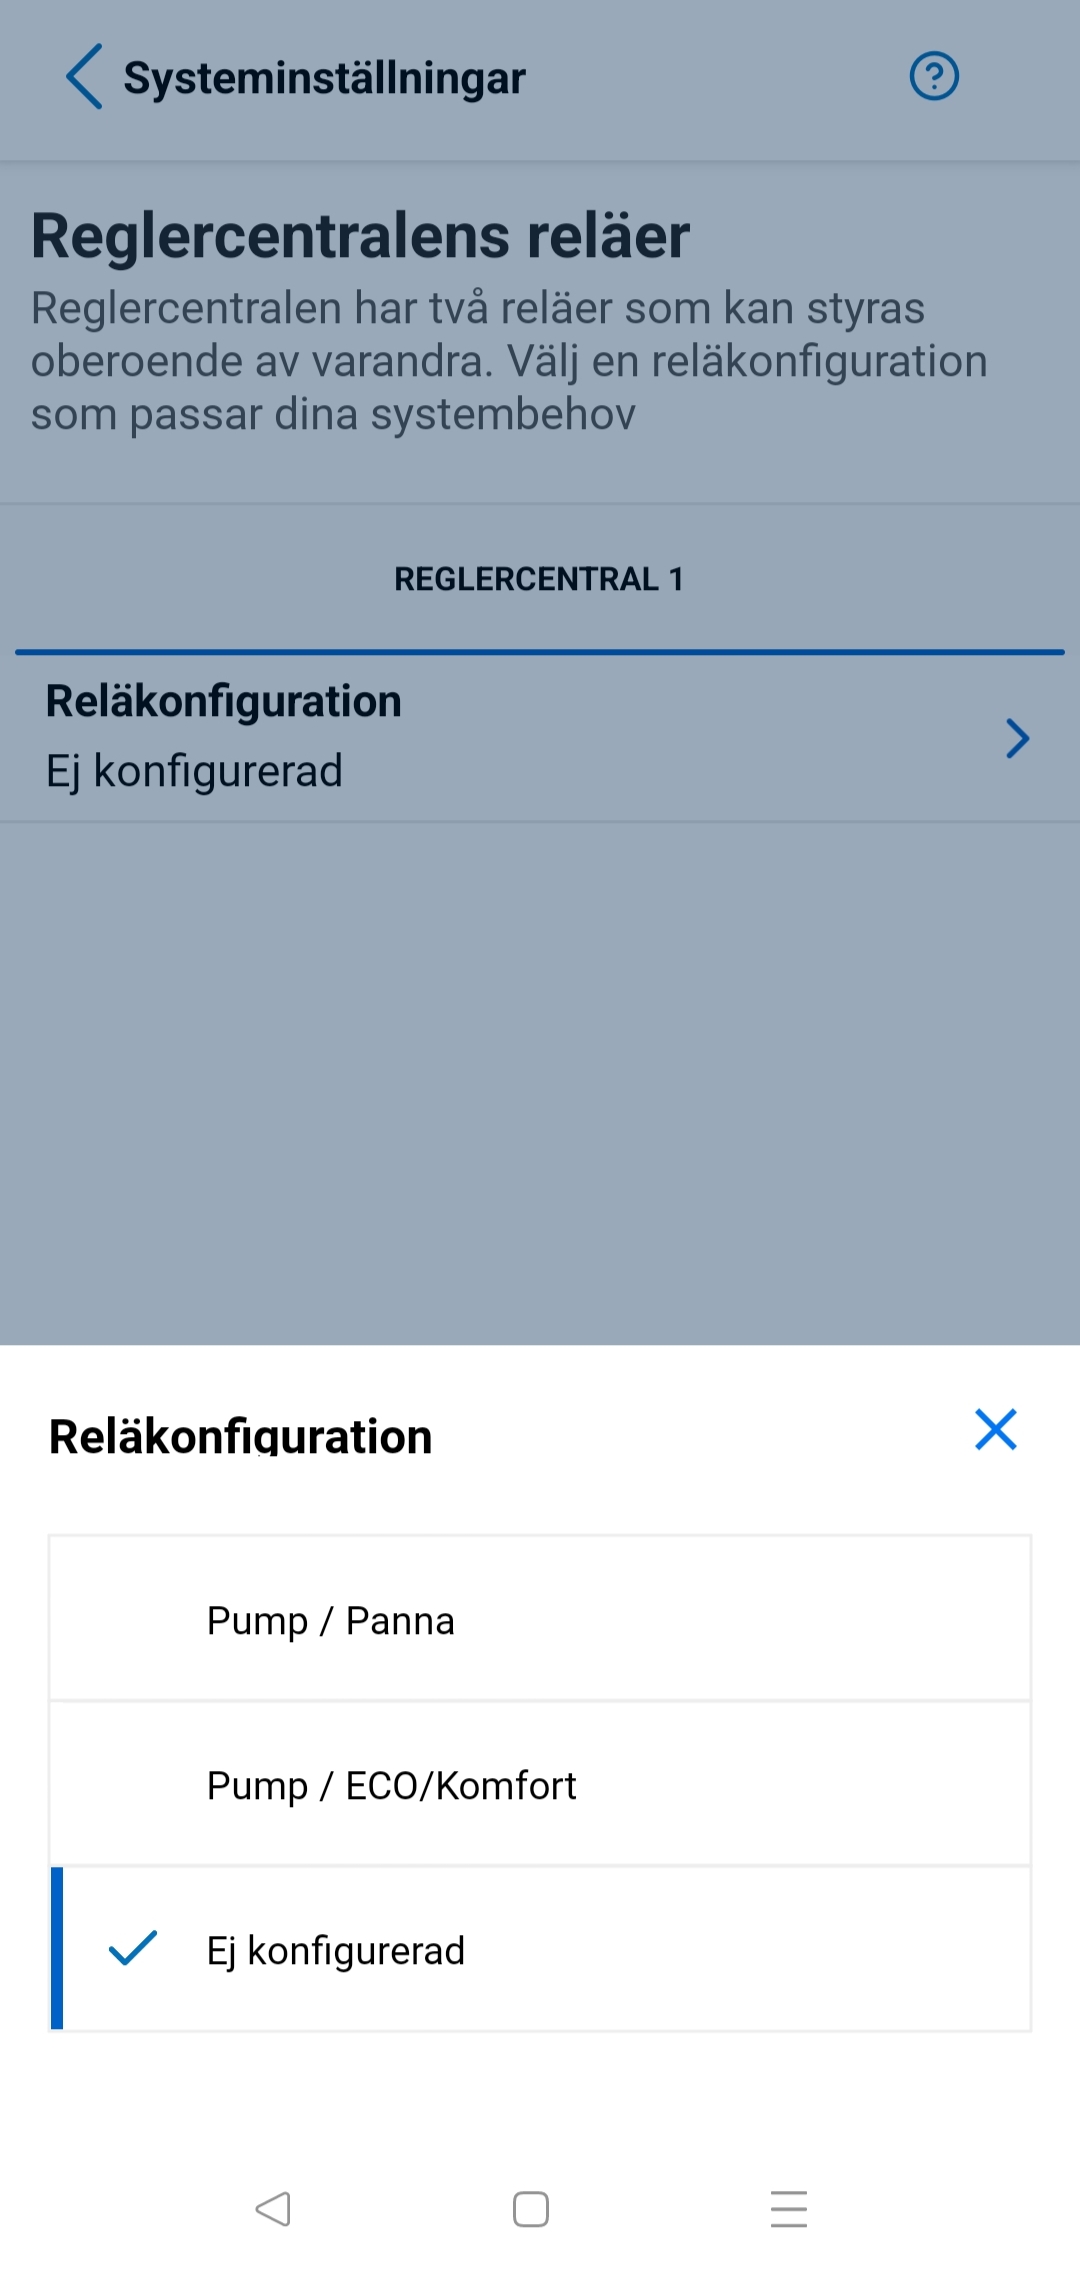Tap the relay description paragraph text
1080x2275 pixels.
[x=508, y=361]
